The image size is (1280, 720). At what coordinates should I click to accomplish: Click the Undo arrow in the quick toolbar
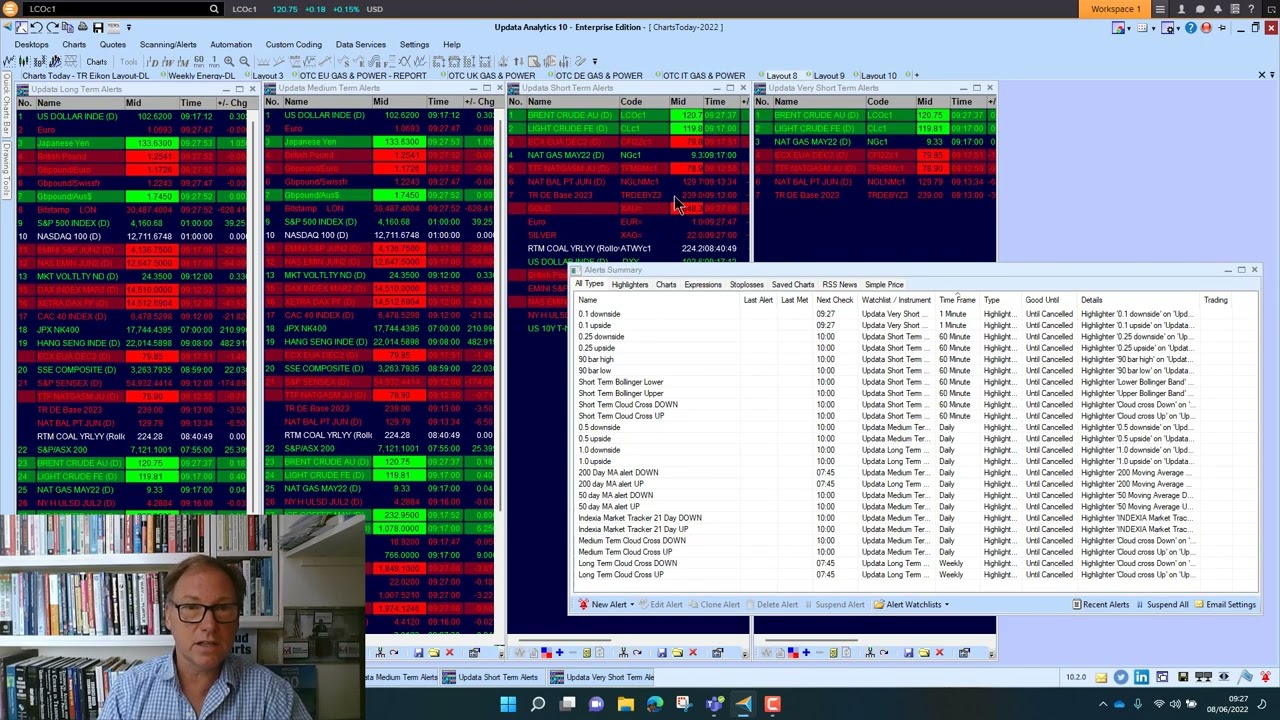point(36,27)
